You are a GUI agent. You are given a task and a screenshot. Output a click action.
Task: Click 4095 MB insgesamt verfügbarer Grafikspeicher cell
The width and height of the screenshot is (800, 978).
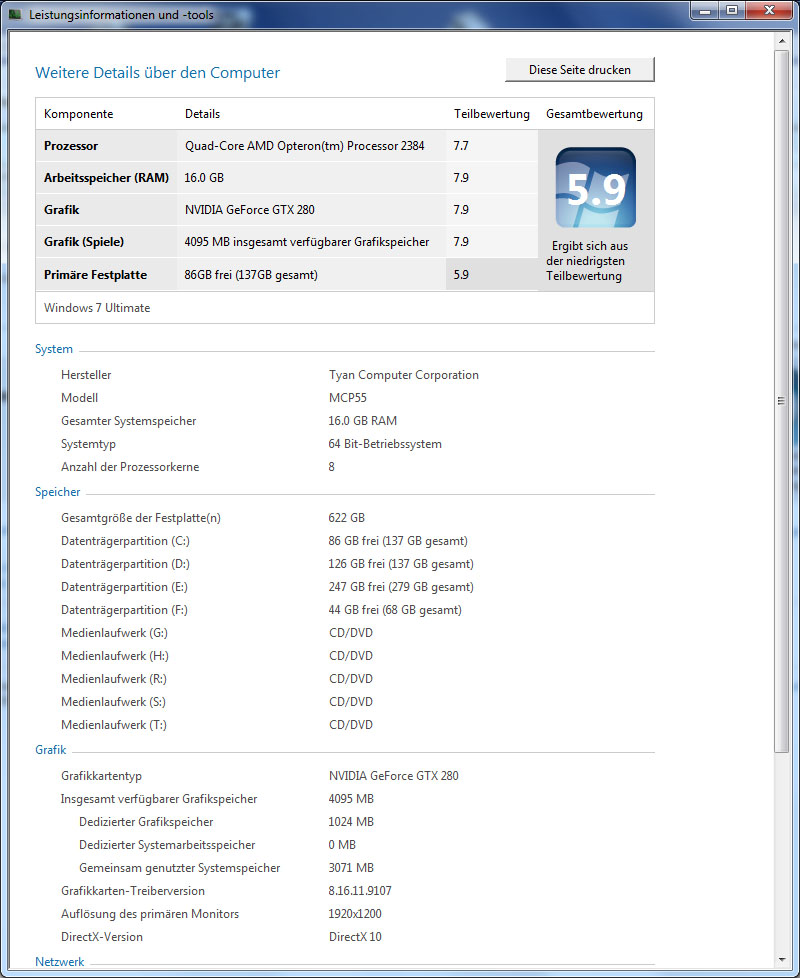[307, 242]
